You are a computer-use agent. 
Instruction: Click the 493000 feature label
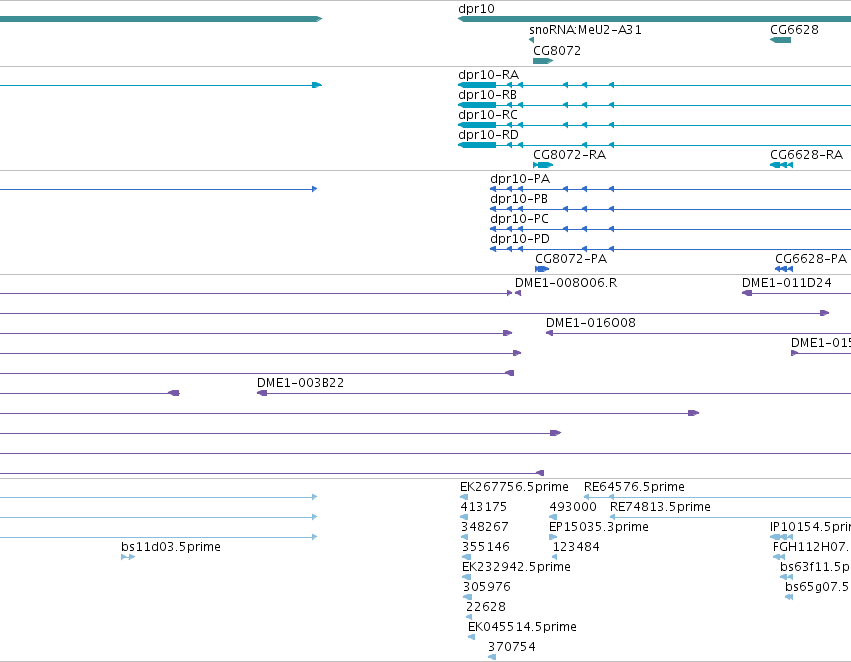[573, 507]
